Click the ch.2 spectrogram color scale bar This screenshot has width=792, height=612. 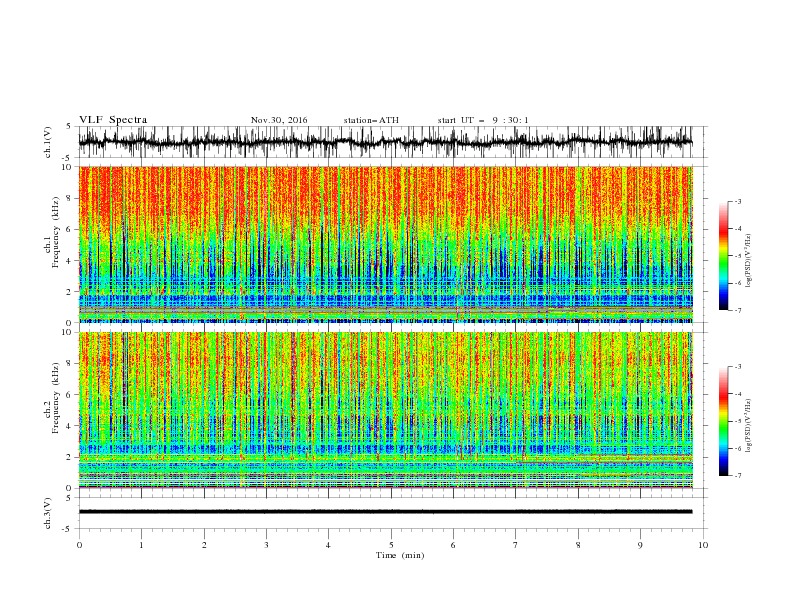coord(723,421)
